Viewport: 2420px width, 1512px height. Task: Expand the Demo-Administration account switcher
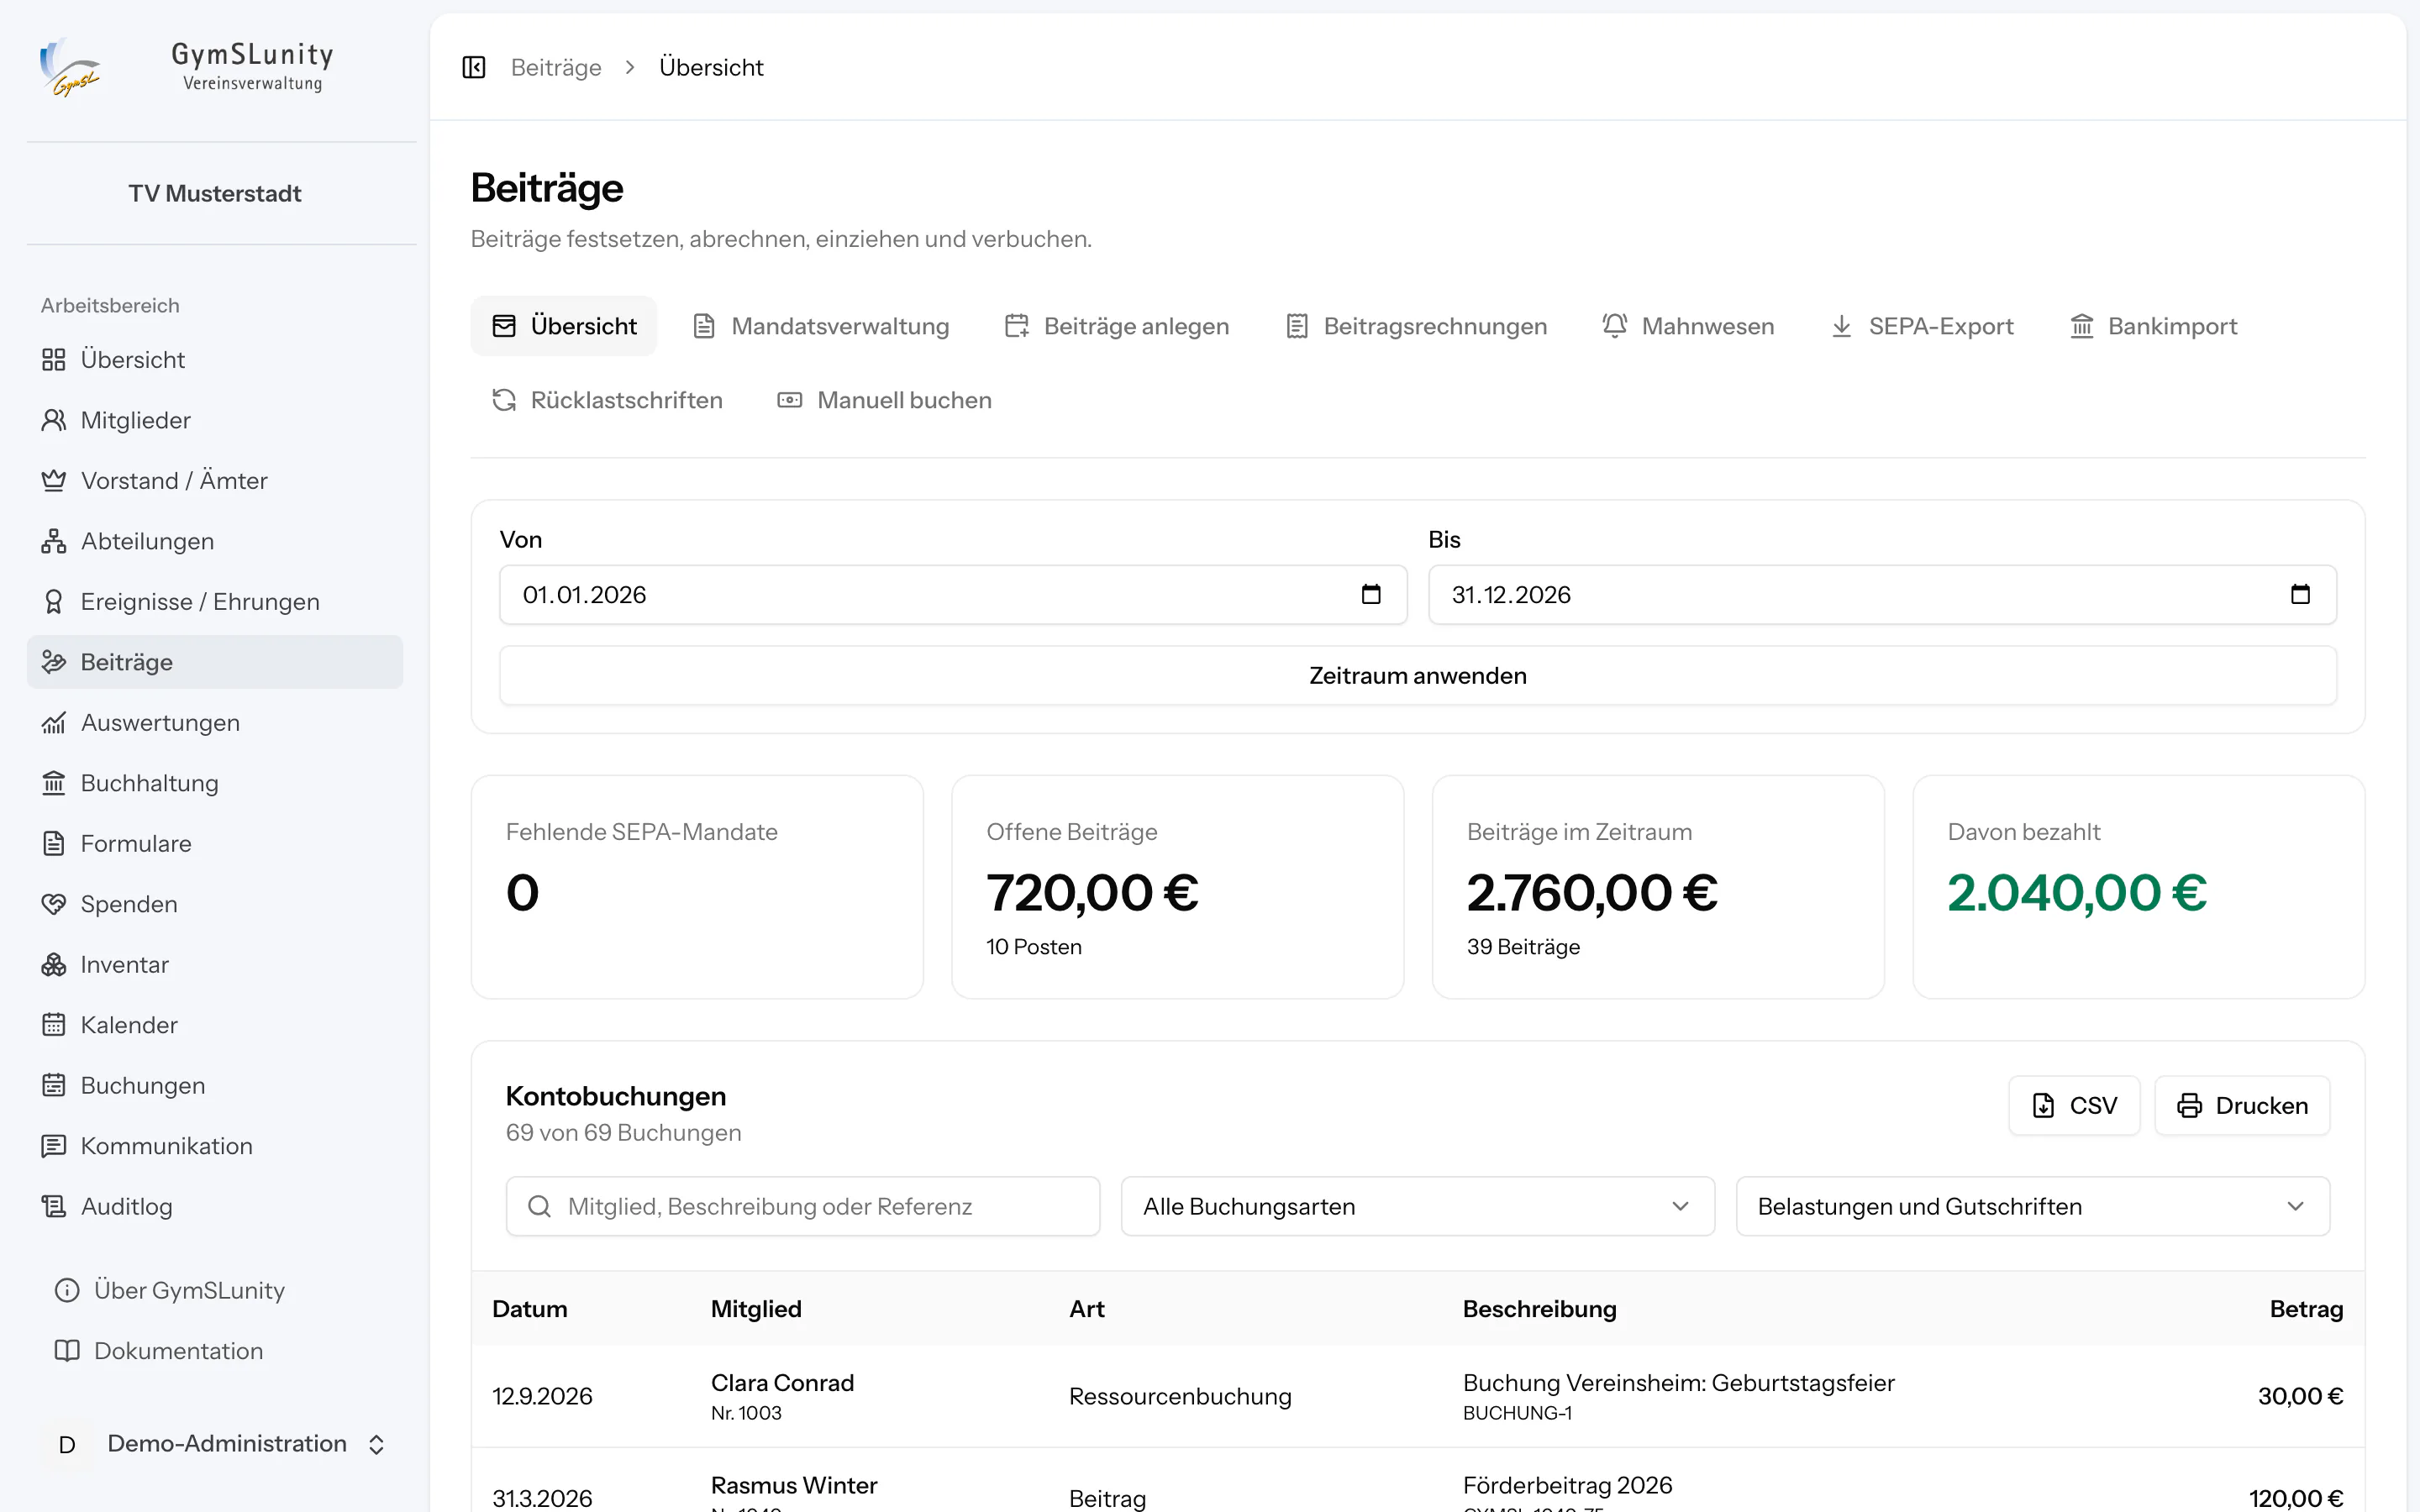click(x=215, y=1444)
